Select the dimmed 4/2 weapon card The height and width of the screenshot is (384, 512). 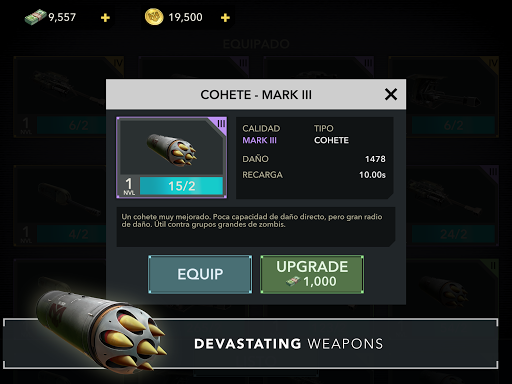tap(60, 206)
